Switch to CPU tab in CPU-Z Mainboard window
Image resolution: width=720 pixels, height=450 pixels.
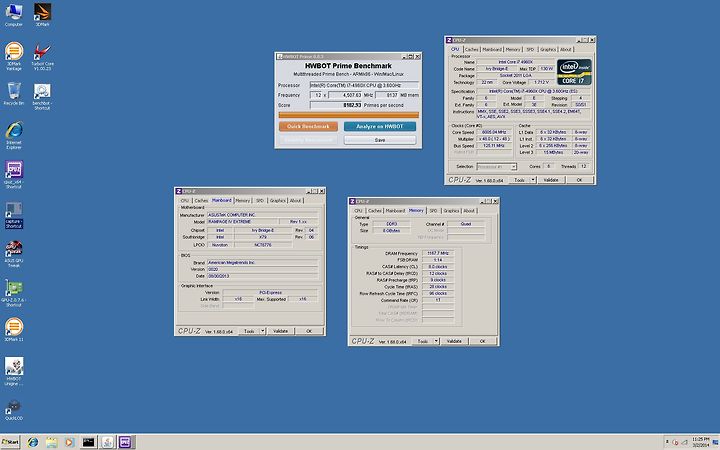(x=185, y=200)
